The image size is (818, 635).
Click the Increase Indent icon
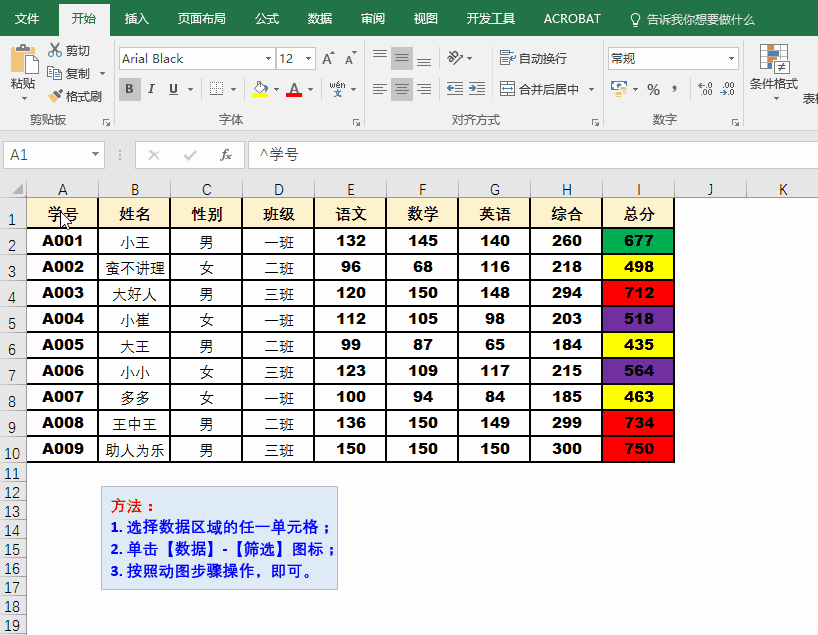[477, 89]
